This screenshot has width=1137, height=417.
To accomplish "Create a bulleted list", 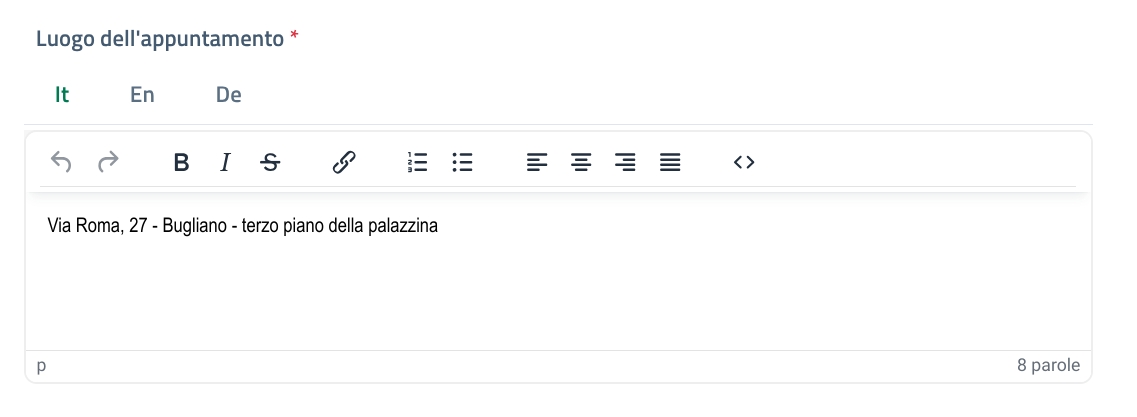I will (x=462, y=162).
